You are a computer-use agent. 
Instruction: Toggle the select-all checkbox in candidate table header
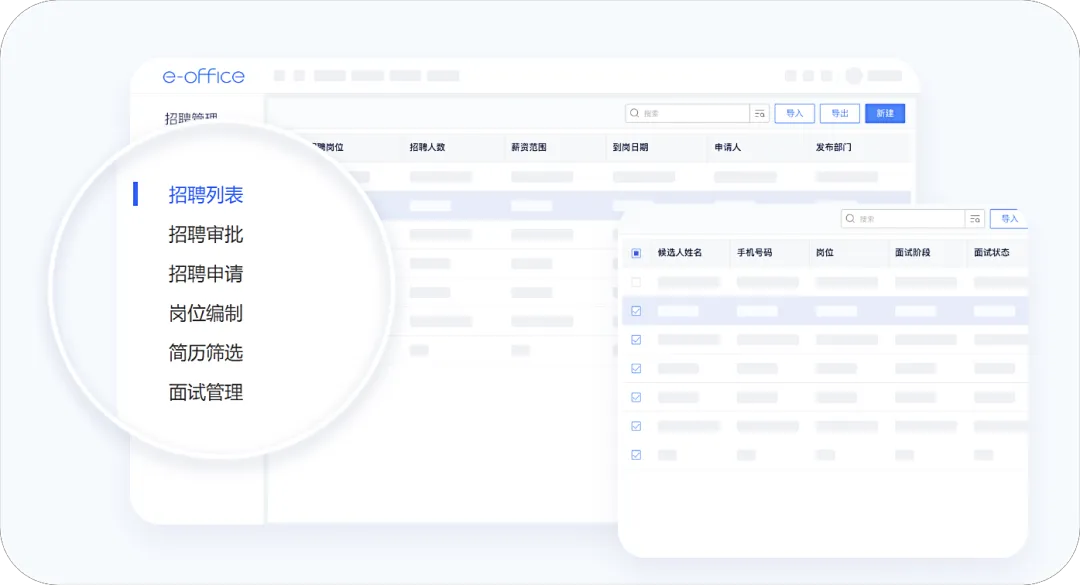[x=636, y=253]
